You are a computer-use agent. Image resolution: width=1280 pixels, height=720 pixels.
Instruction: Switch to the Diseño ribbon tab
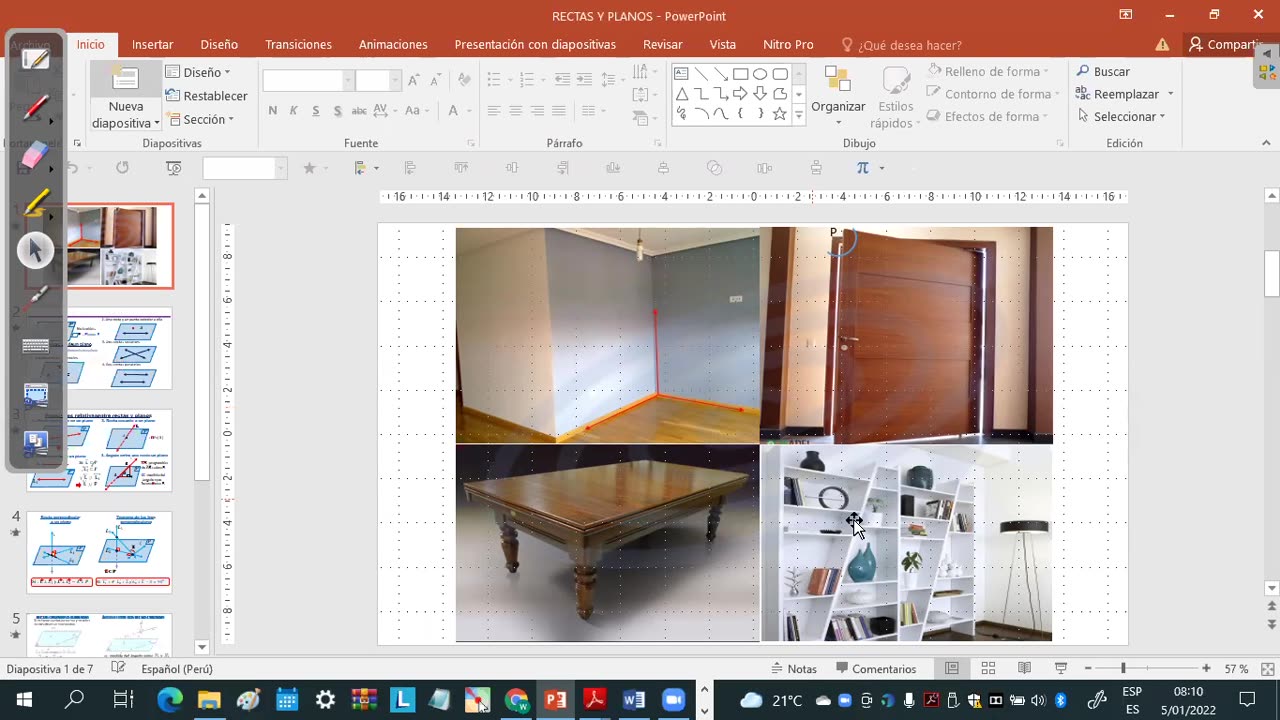pyautogui.click(x=219, y=45)
